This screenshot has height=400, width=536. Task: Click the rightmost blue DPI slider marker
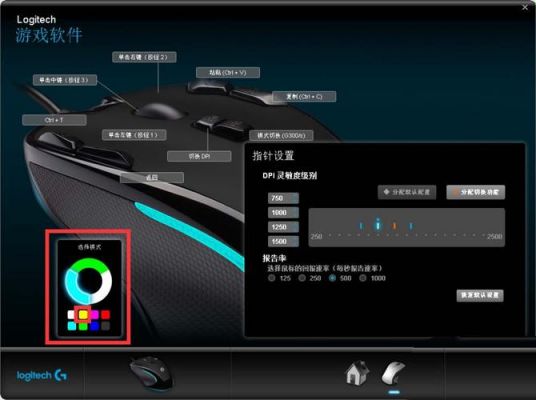tap(411, 226)
